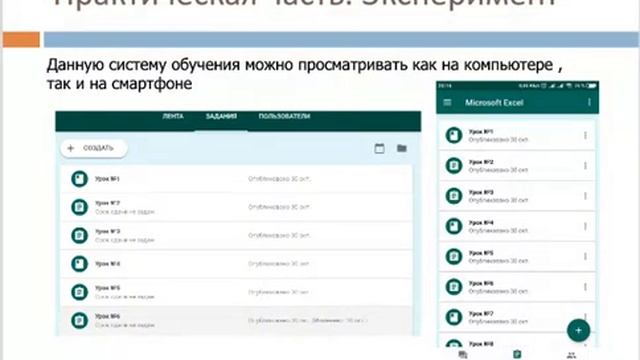Open three-dot menu for phone Урок №4
Screen dimensions: 640x360
tap(585, 226)
